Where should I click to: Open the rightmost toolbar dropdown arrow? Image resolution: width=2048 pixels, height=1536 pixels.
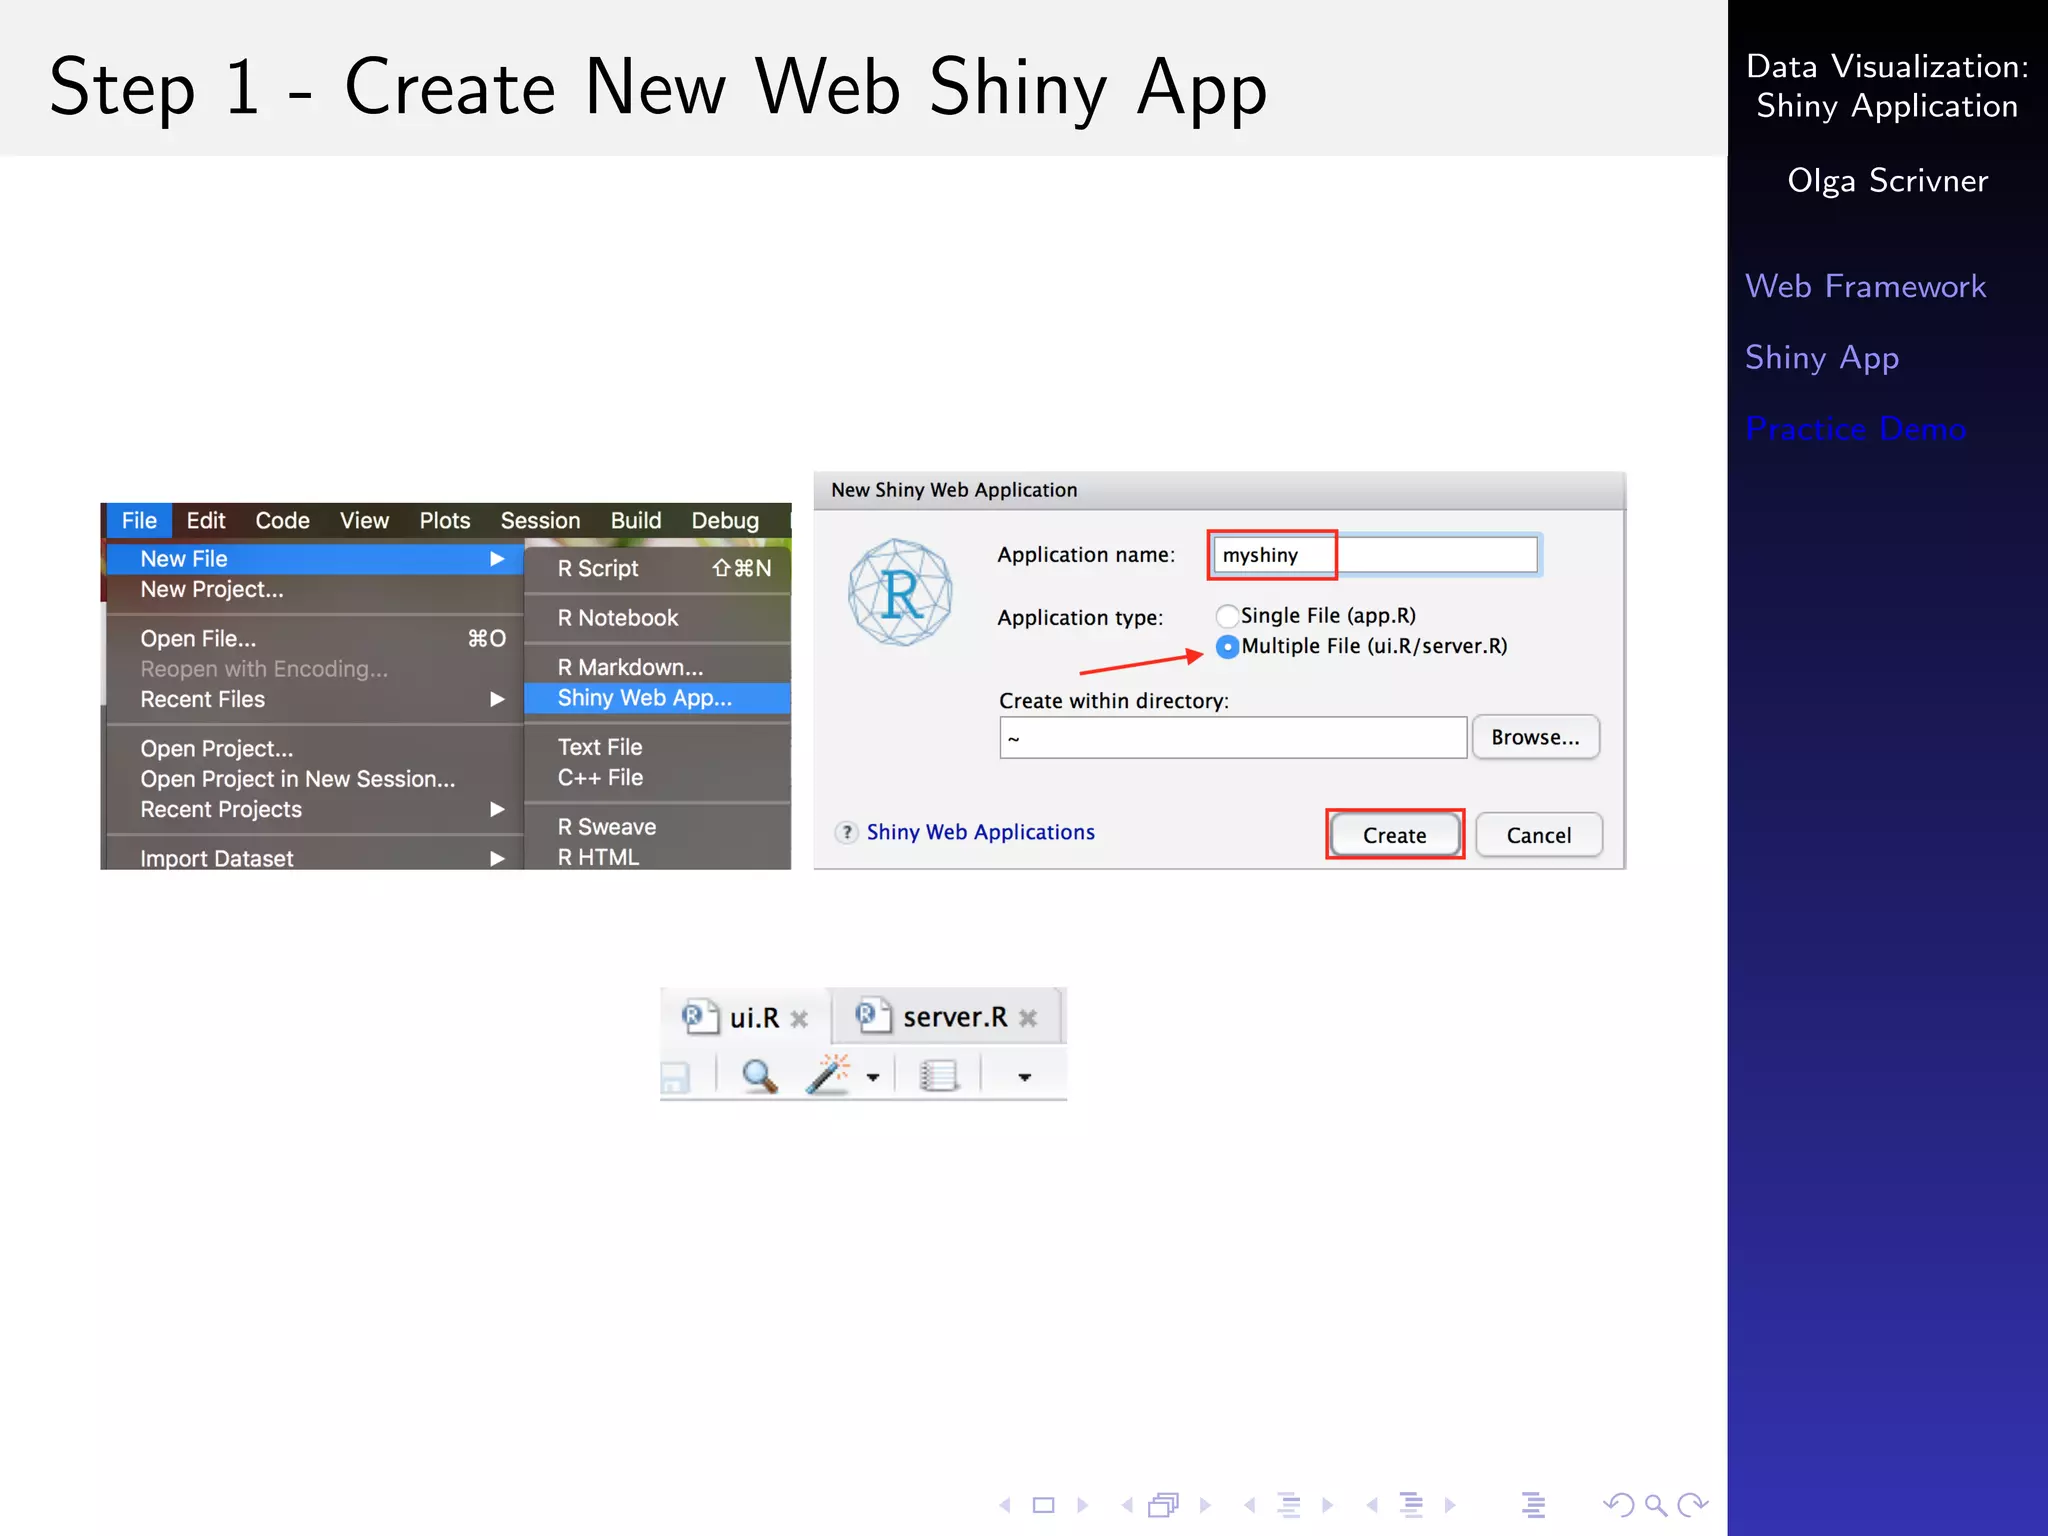1024,1078
